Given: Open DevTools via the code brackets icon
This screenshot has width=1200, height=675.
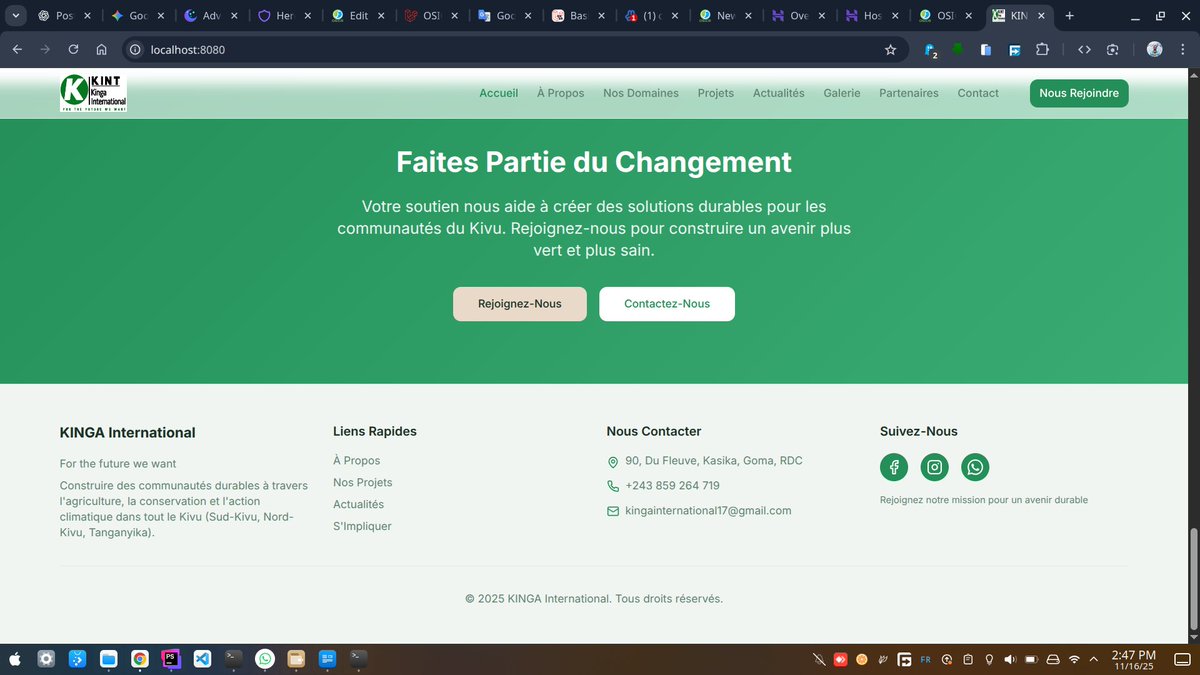Looking at the screenshot, I should point(1083,49).
